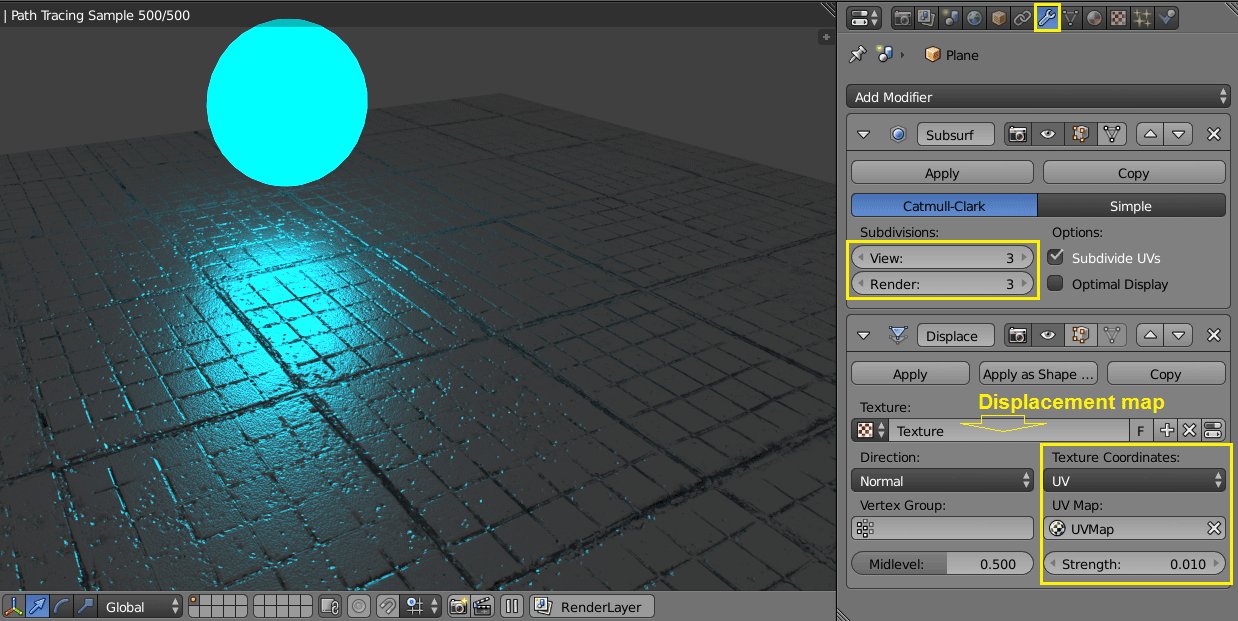Screen dimensions: 1238x621
Task: Remove the Subsurf modifier with X
Action: pos(1213,134)
